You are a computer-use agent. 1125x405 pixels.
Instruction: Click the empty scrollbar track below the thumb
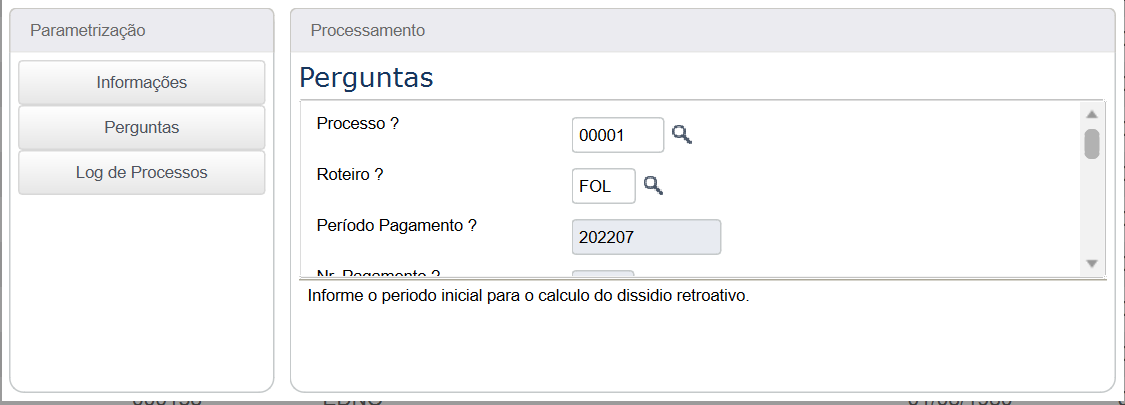[x=1091, y=207]
